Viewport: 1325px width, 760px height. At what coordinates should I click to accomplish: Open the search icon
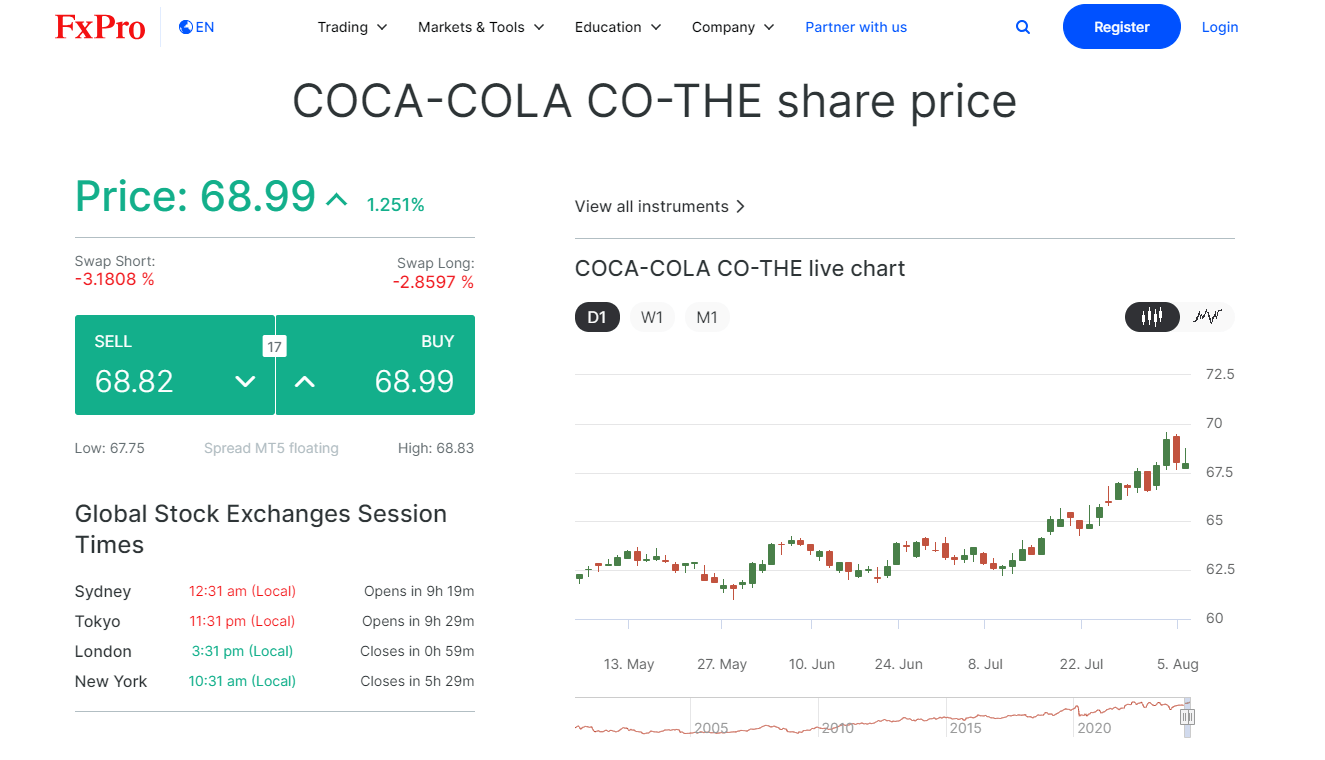(1022, 27)
